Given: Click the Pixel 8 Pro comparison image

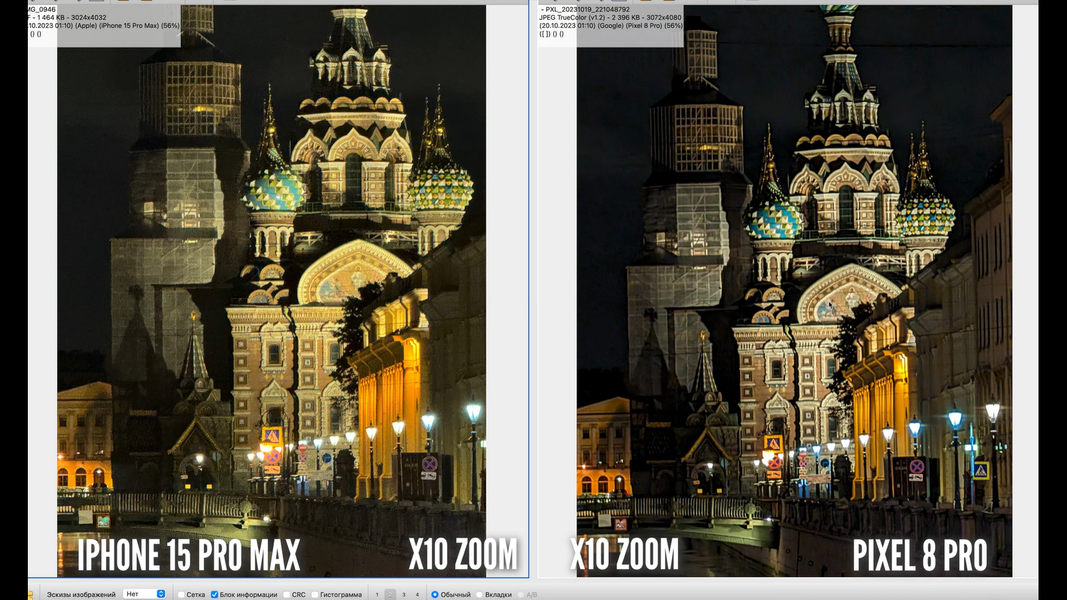Looking at the screenshot, I should point(794,291).
